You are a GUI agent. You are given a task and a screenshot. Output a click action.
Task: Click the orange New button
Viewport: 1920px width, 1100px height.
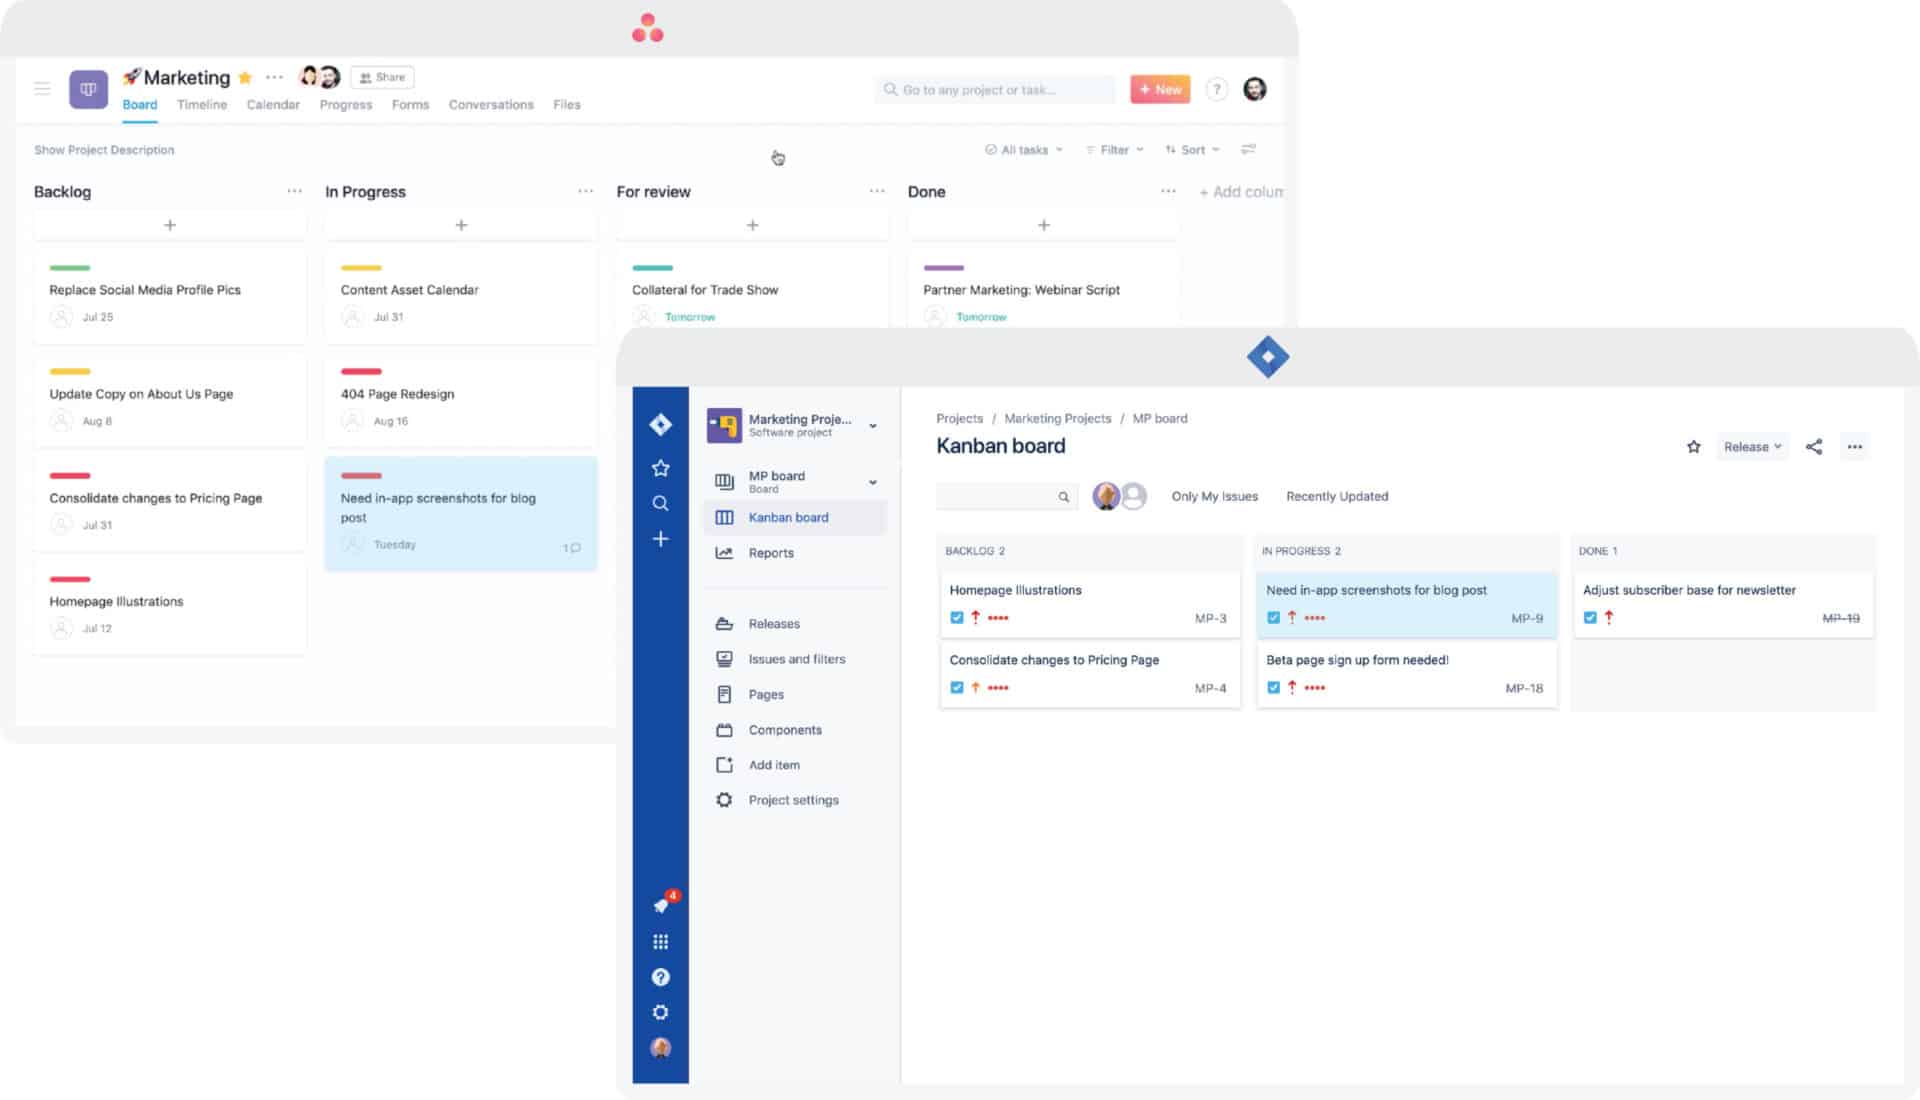tap(1159, 89)
